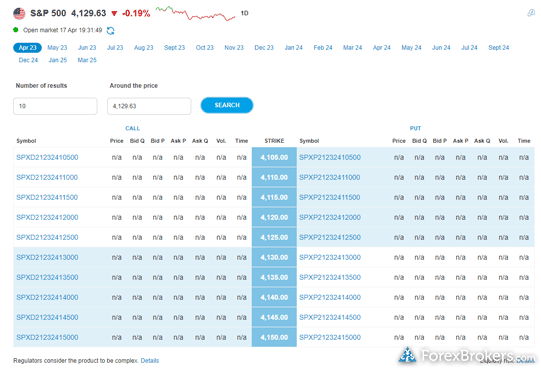
Task: Click the Details link about complex products
Action: 150,360
